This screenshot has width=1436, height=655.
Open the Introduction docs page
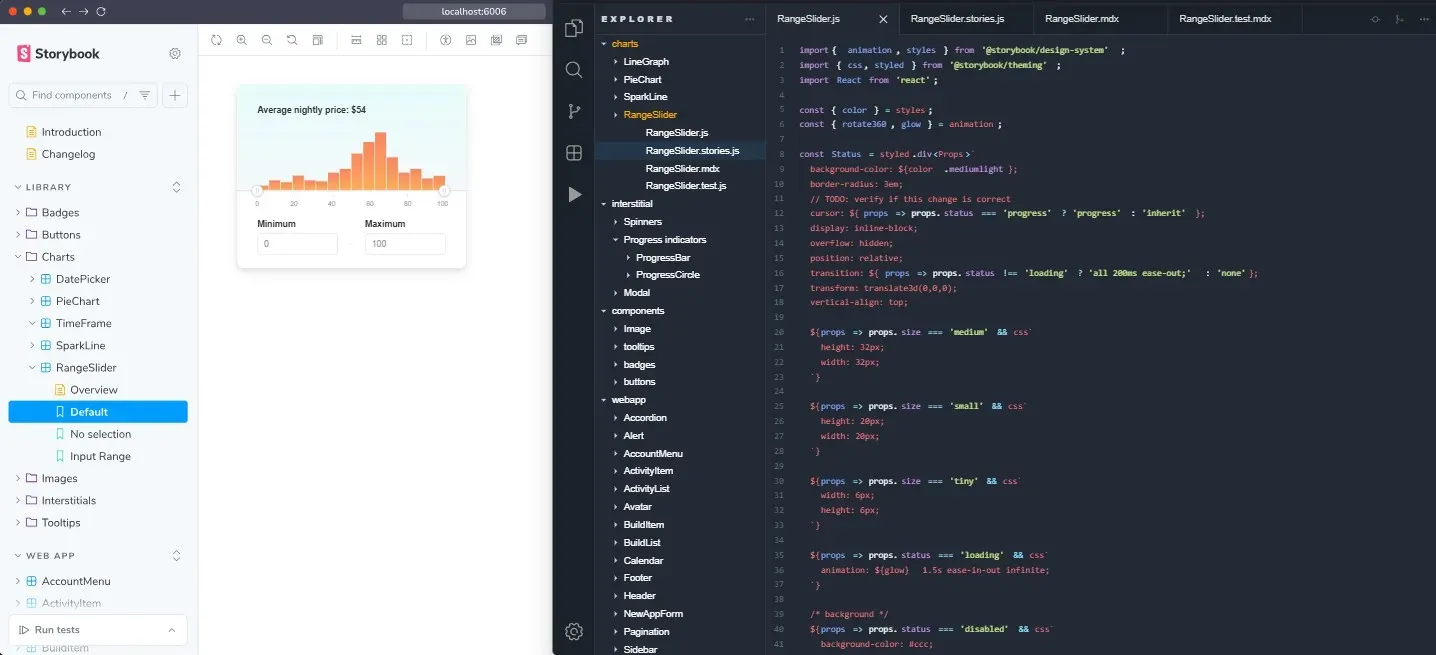(x=71, y=132)
